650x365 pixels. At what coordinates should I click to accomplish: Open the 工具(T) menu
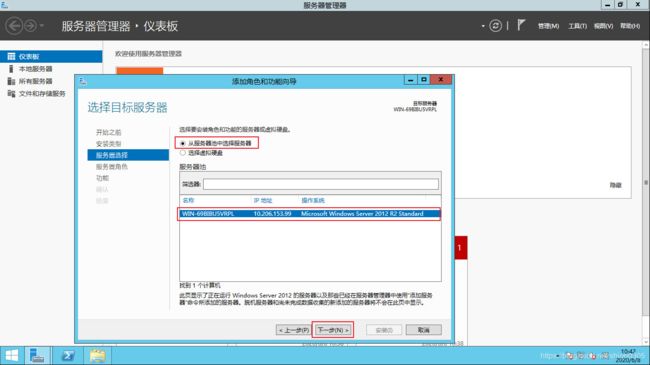coord(577,26)
